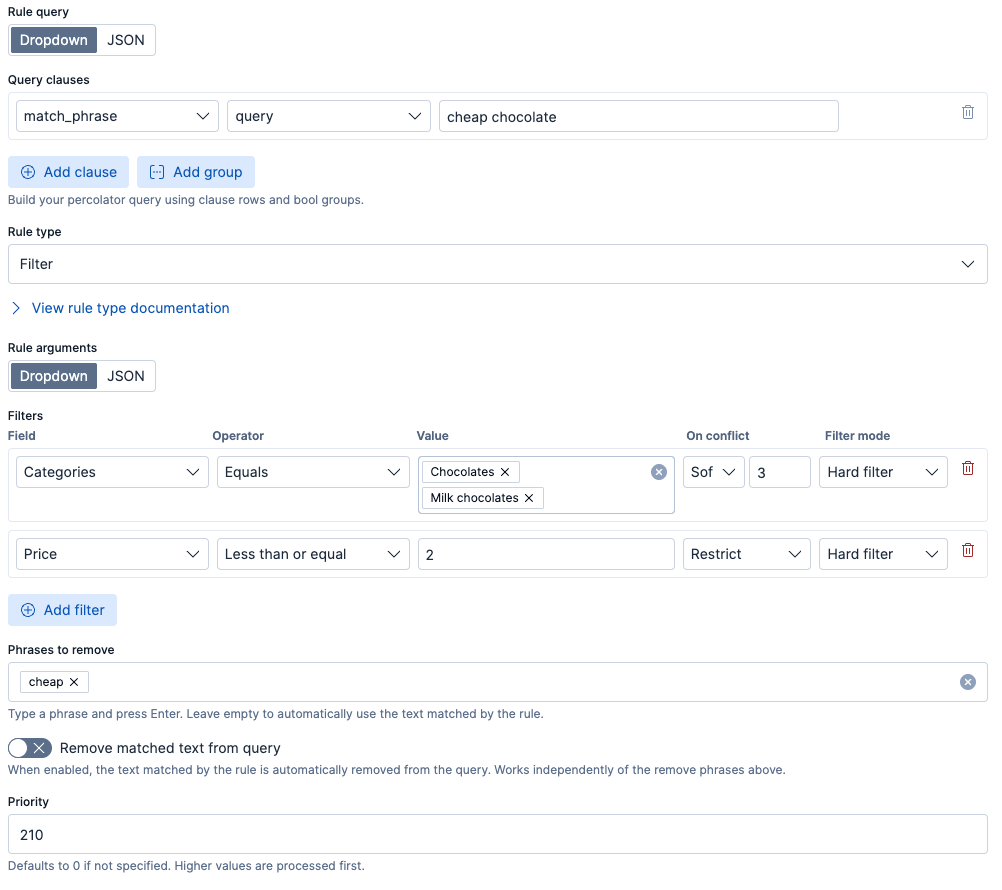1002x890 pixels.
Task: Delete the match_phrase query clause
Action: 967,112
